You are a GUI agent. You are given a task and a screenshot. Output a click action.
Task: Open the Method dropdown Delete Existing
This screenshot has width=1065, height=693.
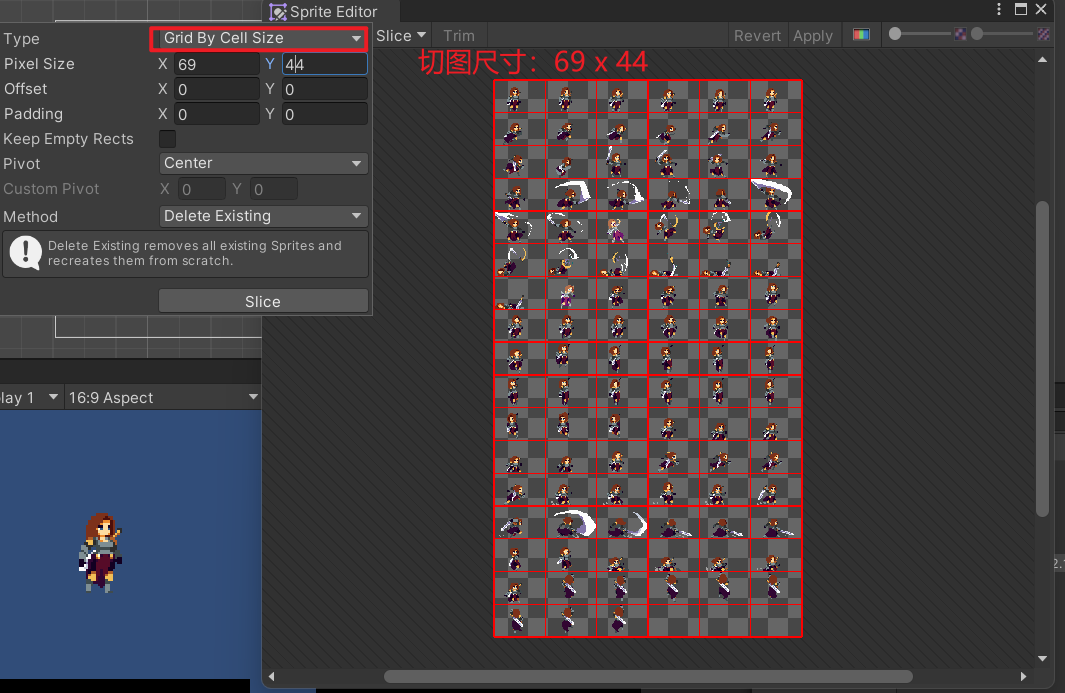263,216
